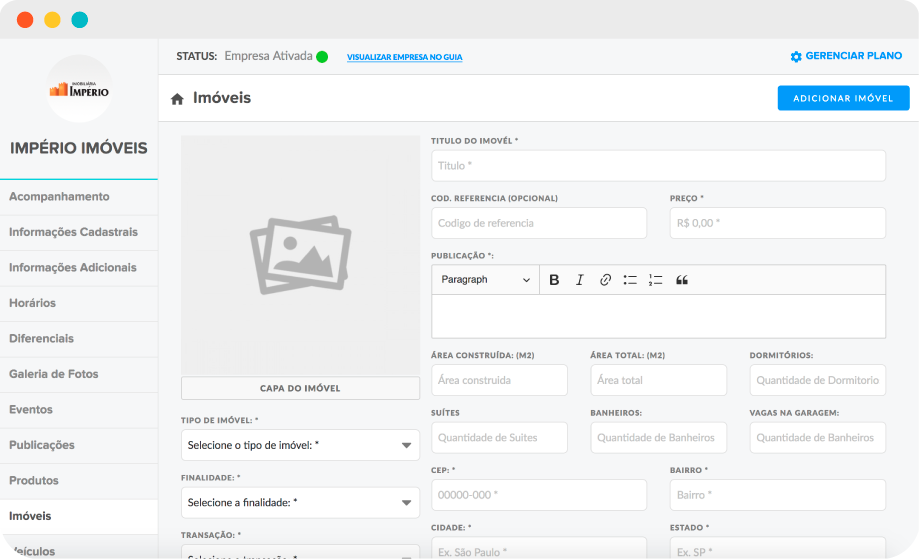
Task: Open the Finalidade dropdown
Action: 300,503
